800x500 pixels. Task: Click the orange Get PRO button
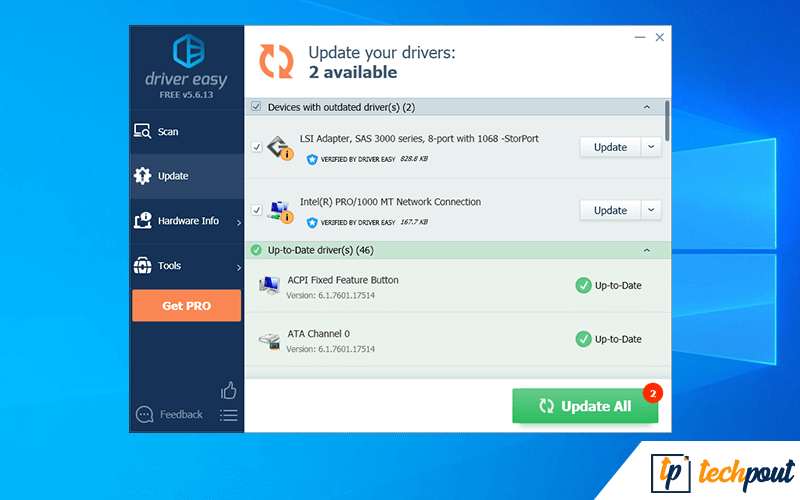click(186, 306)
